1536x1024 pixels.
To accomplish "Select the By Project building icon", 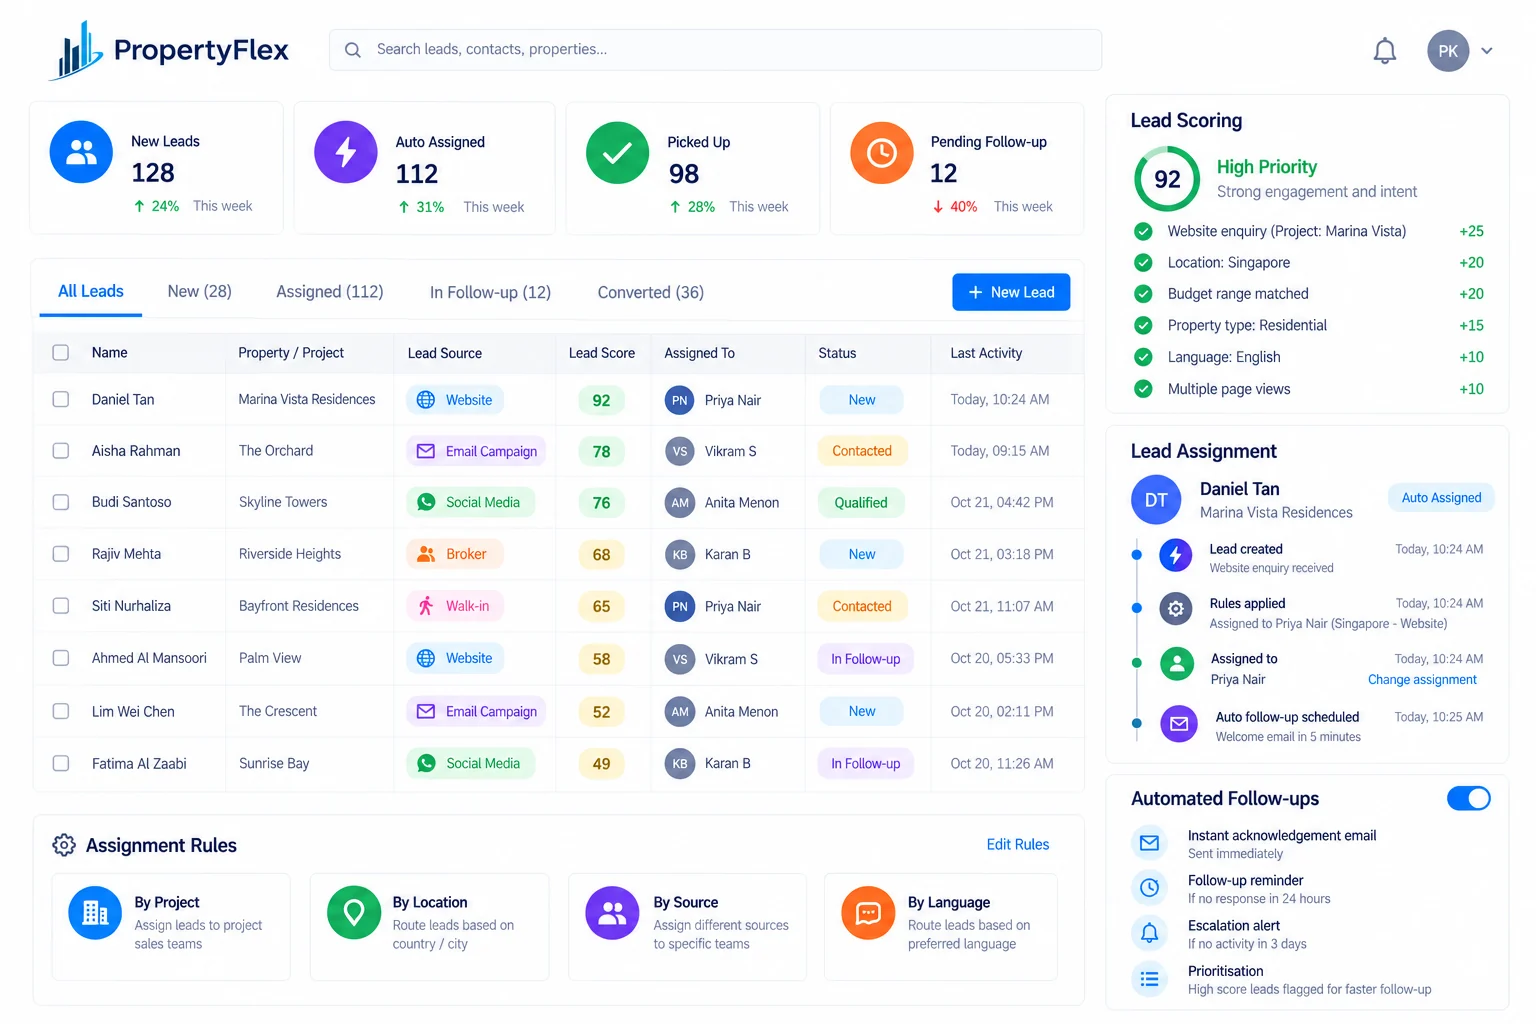I will (x=95, y=913).
